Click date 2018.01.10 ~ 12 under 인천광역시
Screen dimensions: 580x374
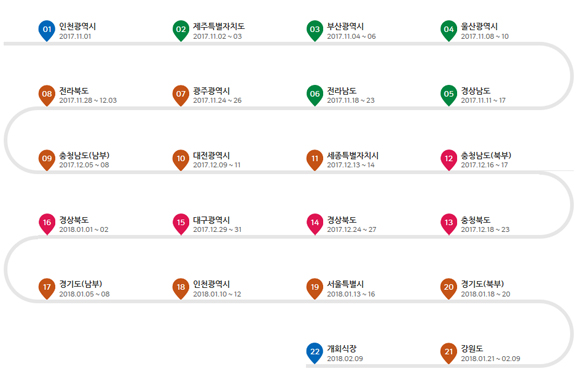click(217, 294)
